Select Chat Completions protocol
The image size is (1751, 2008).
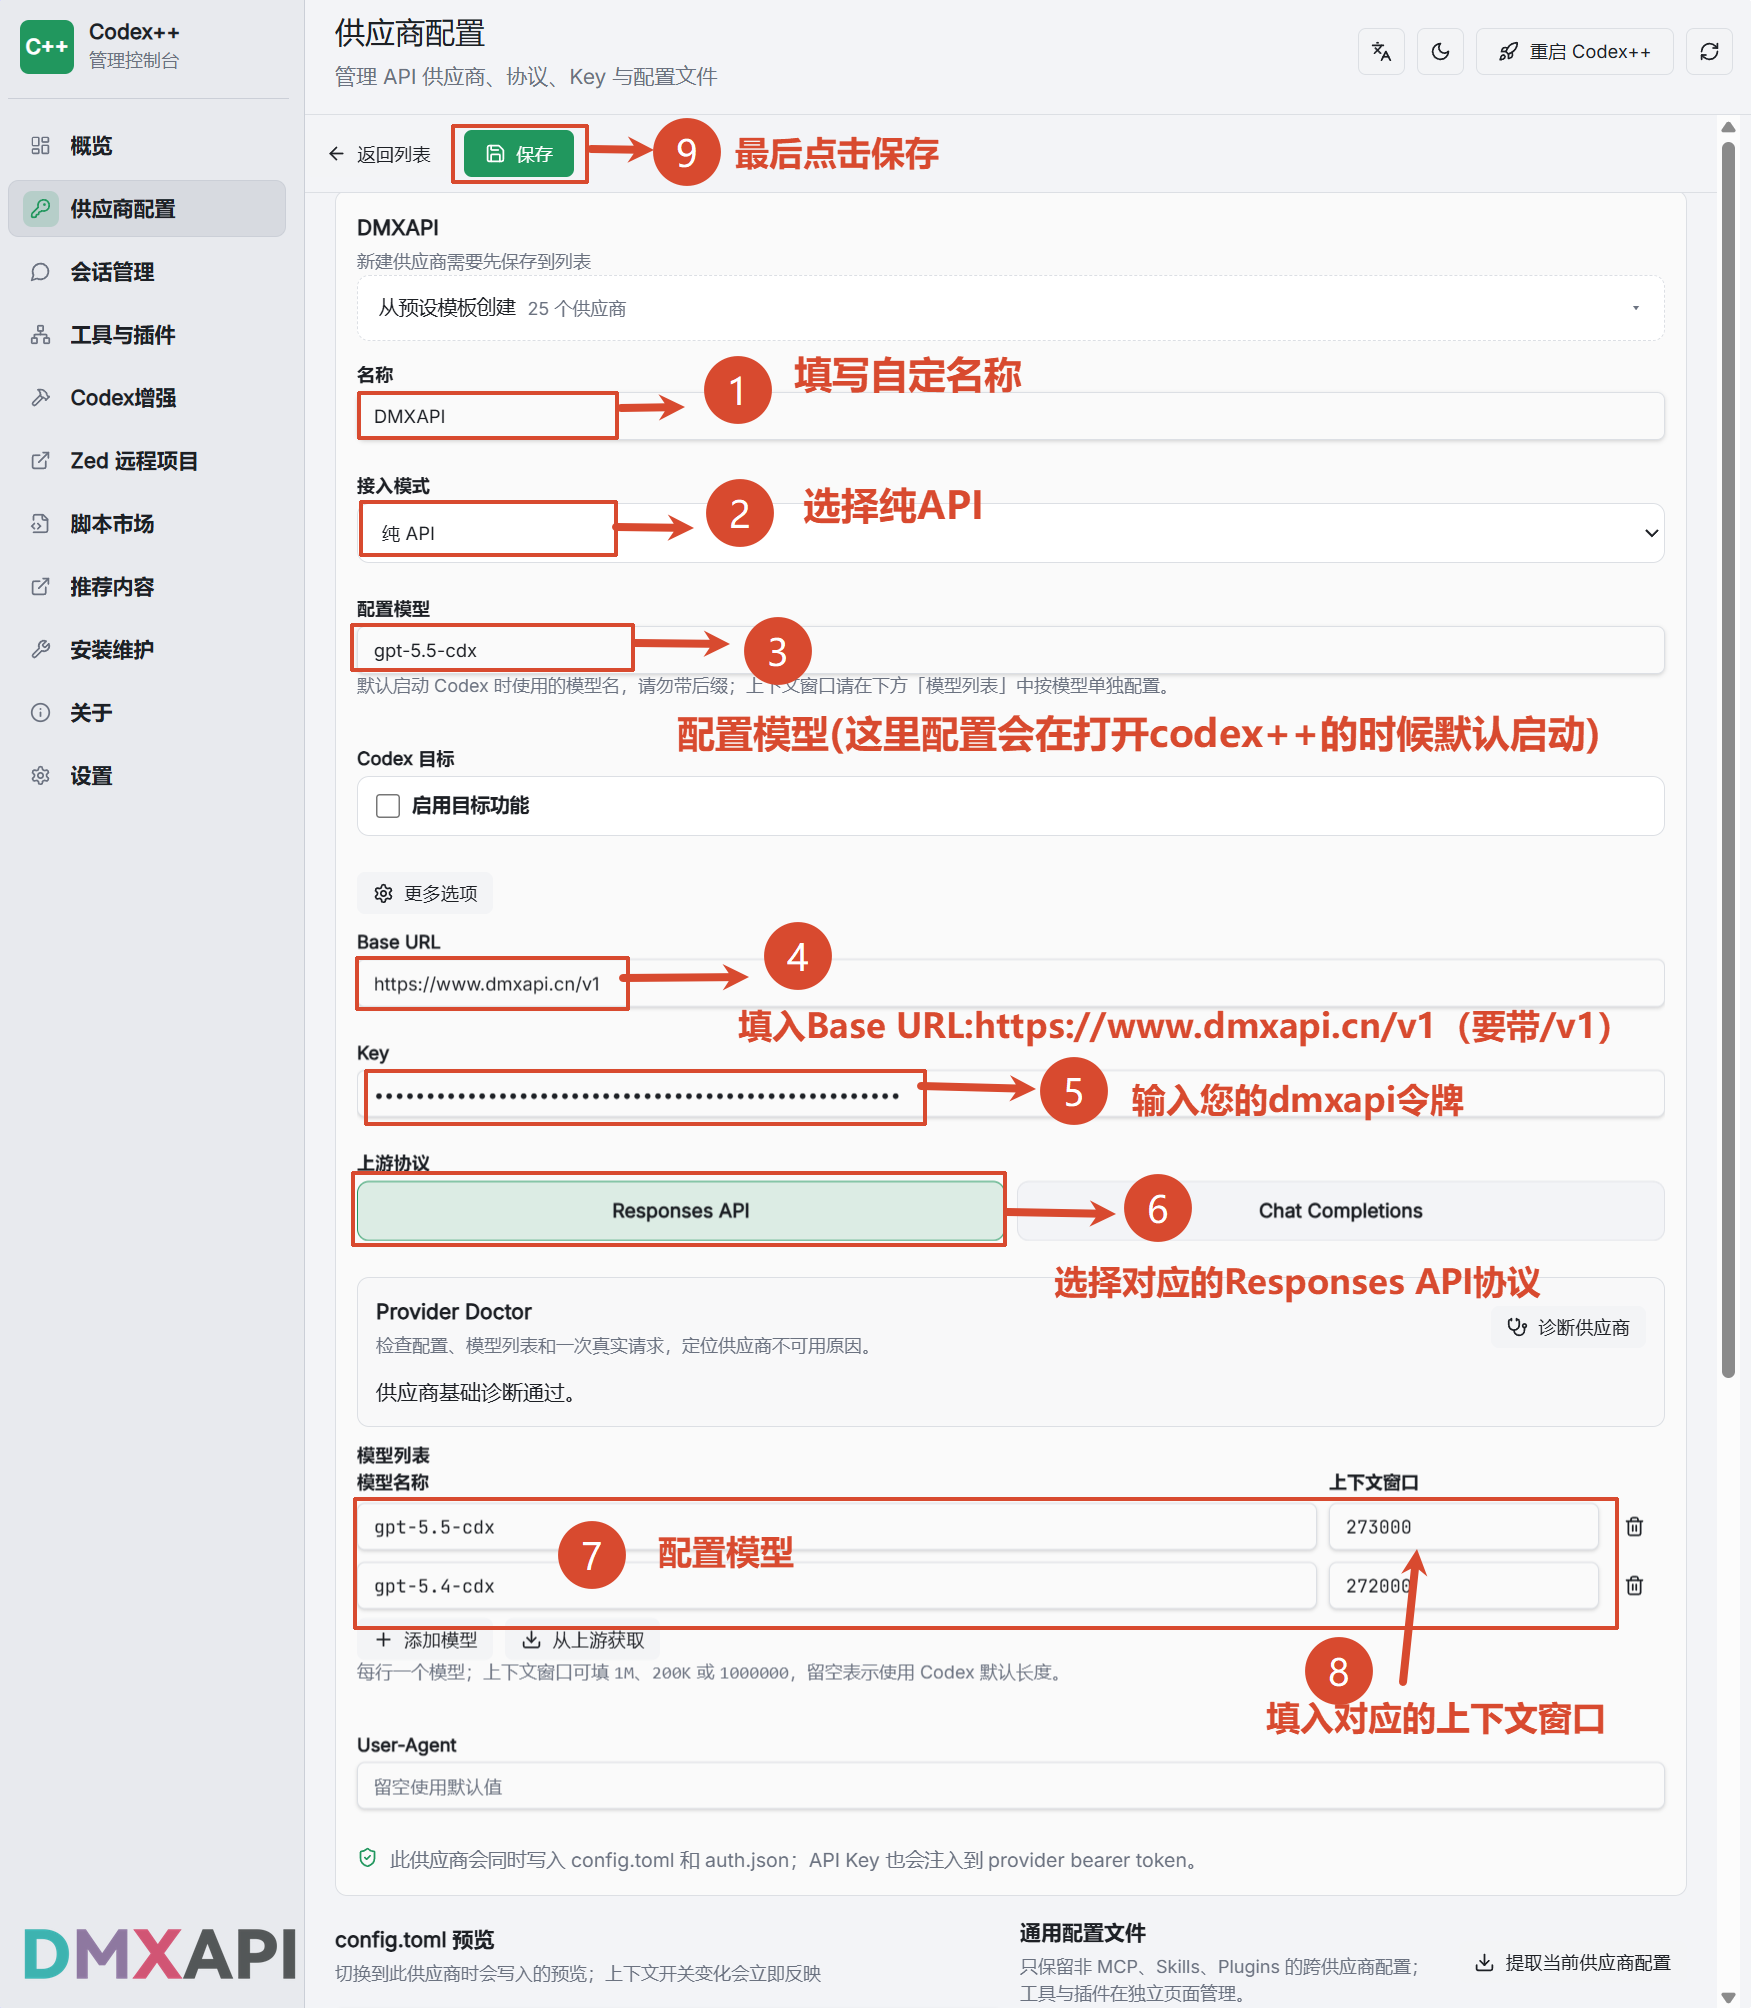(1340, 1210)
